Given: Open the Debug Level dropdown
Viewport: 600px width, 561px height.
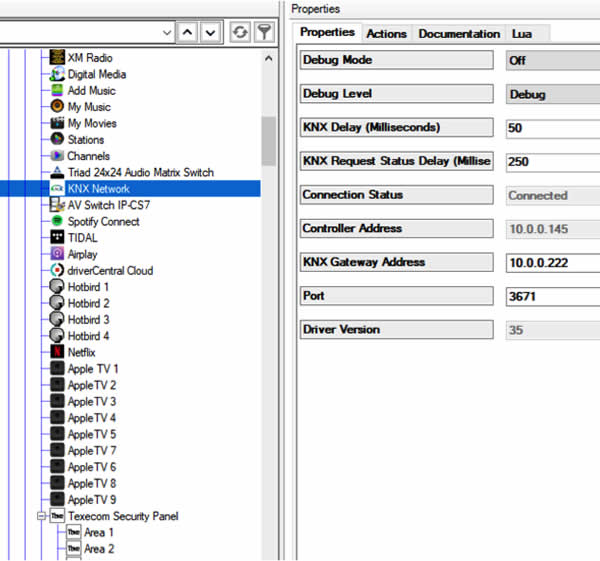Looking at the screenshot, I should 553,94.
